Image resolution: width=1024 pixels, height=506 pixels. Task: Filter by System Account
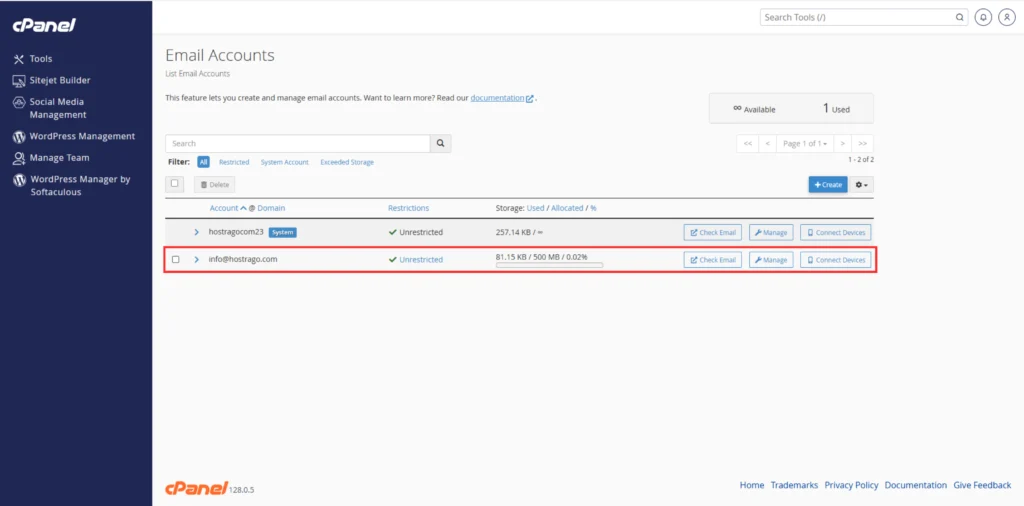285,162
